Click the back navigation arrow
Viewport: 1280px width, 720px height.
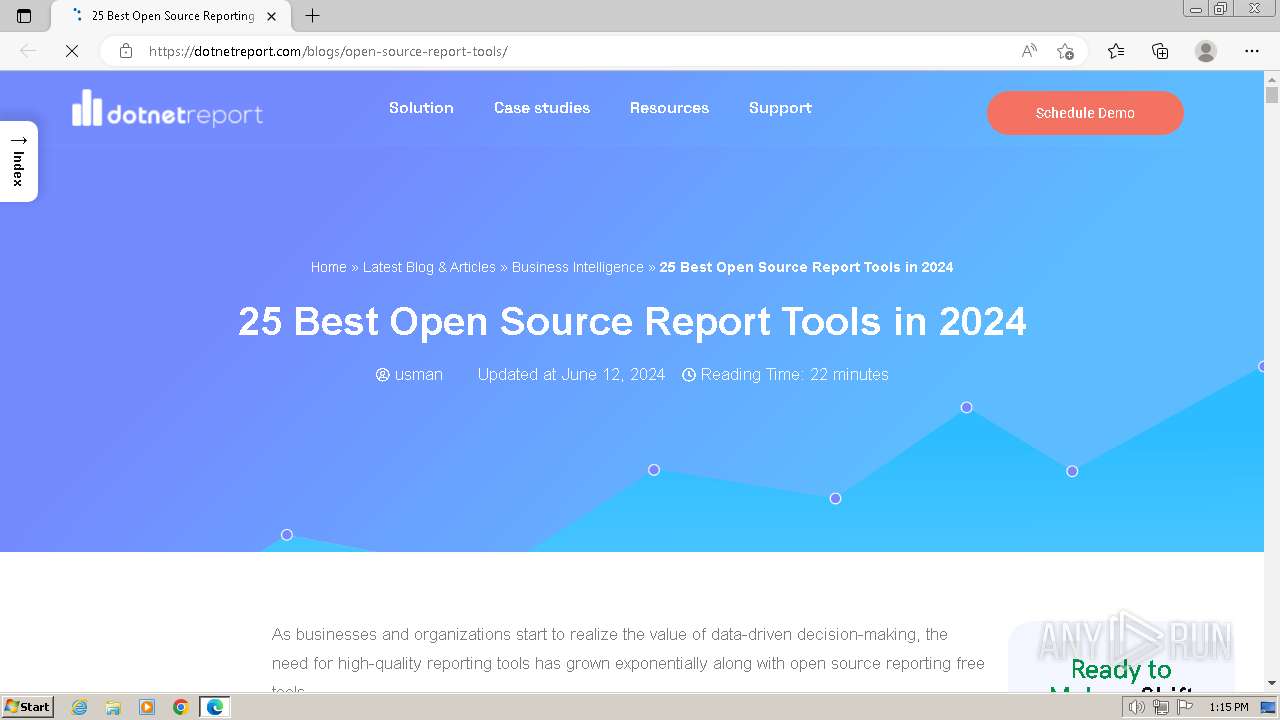pos(28,51)
